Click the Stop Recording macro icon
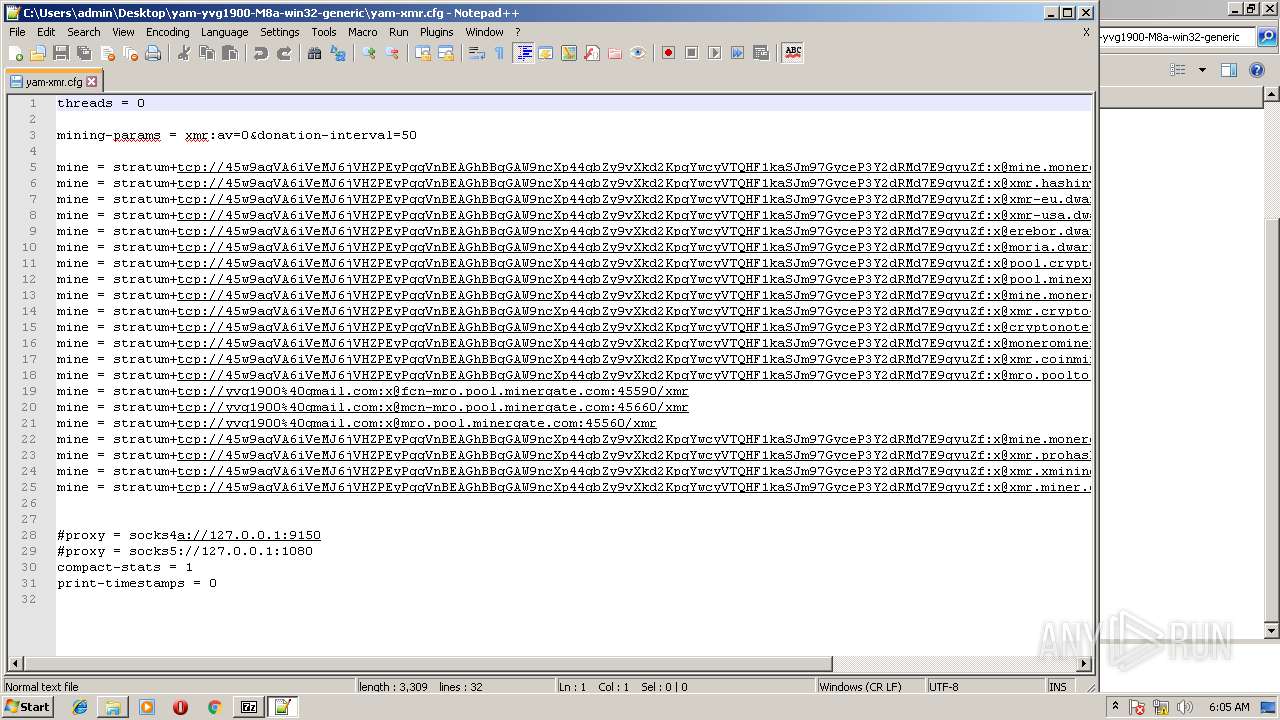Image resolution: width=1280 pixels, height=720 pixels. point(692,53)
